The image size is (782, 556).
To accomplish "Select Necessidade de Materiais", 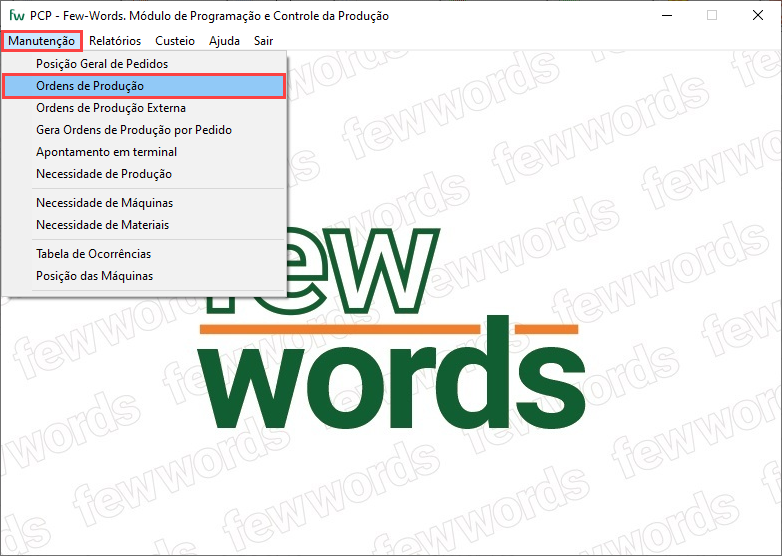I will tap(144, 225).
